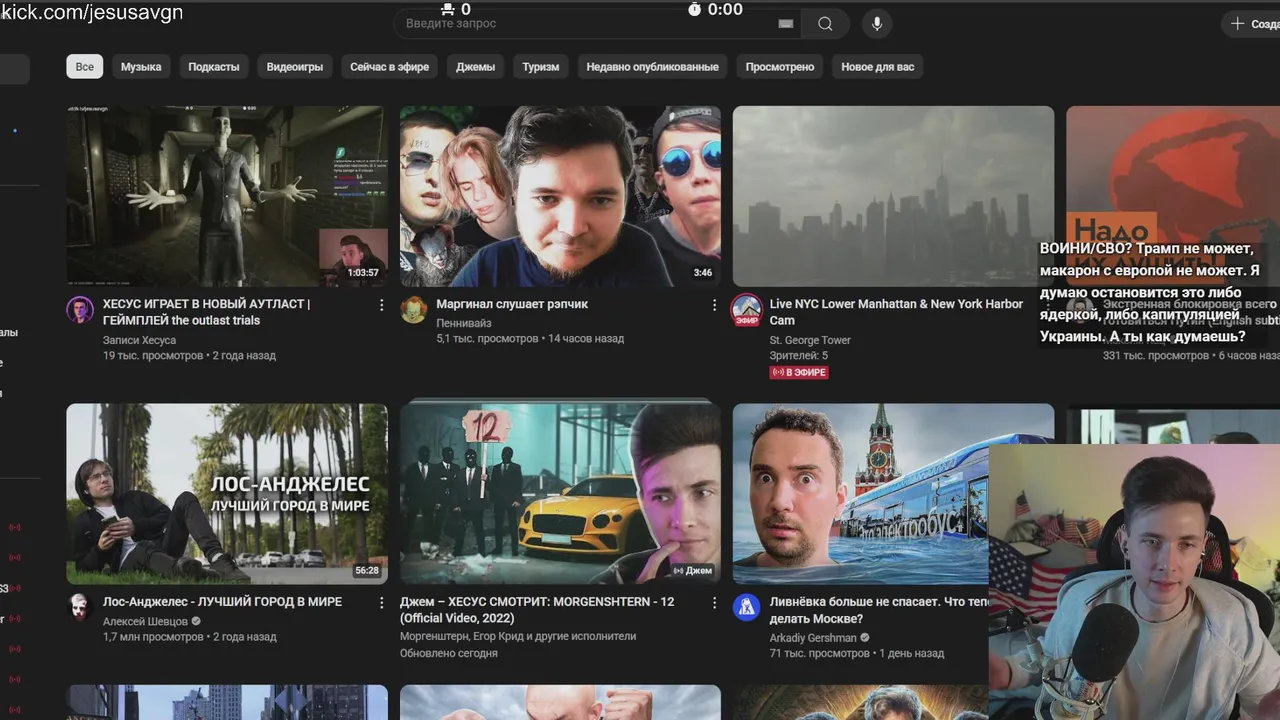The image size is (1280, 720).
Task: Open Записи Хесуса channel avatar
Action: (x=80, y=310)
